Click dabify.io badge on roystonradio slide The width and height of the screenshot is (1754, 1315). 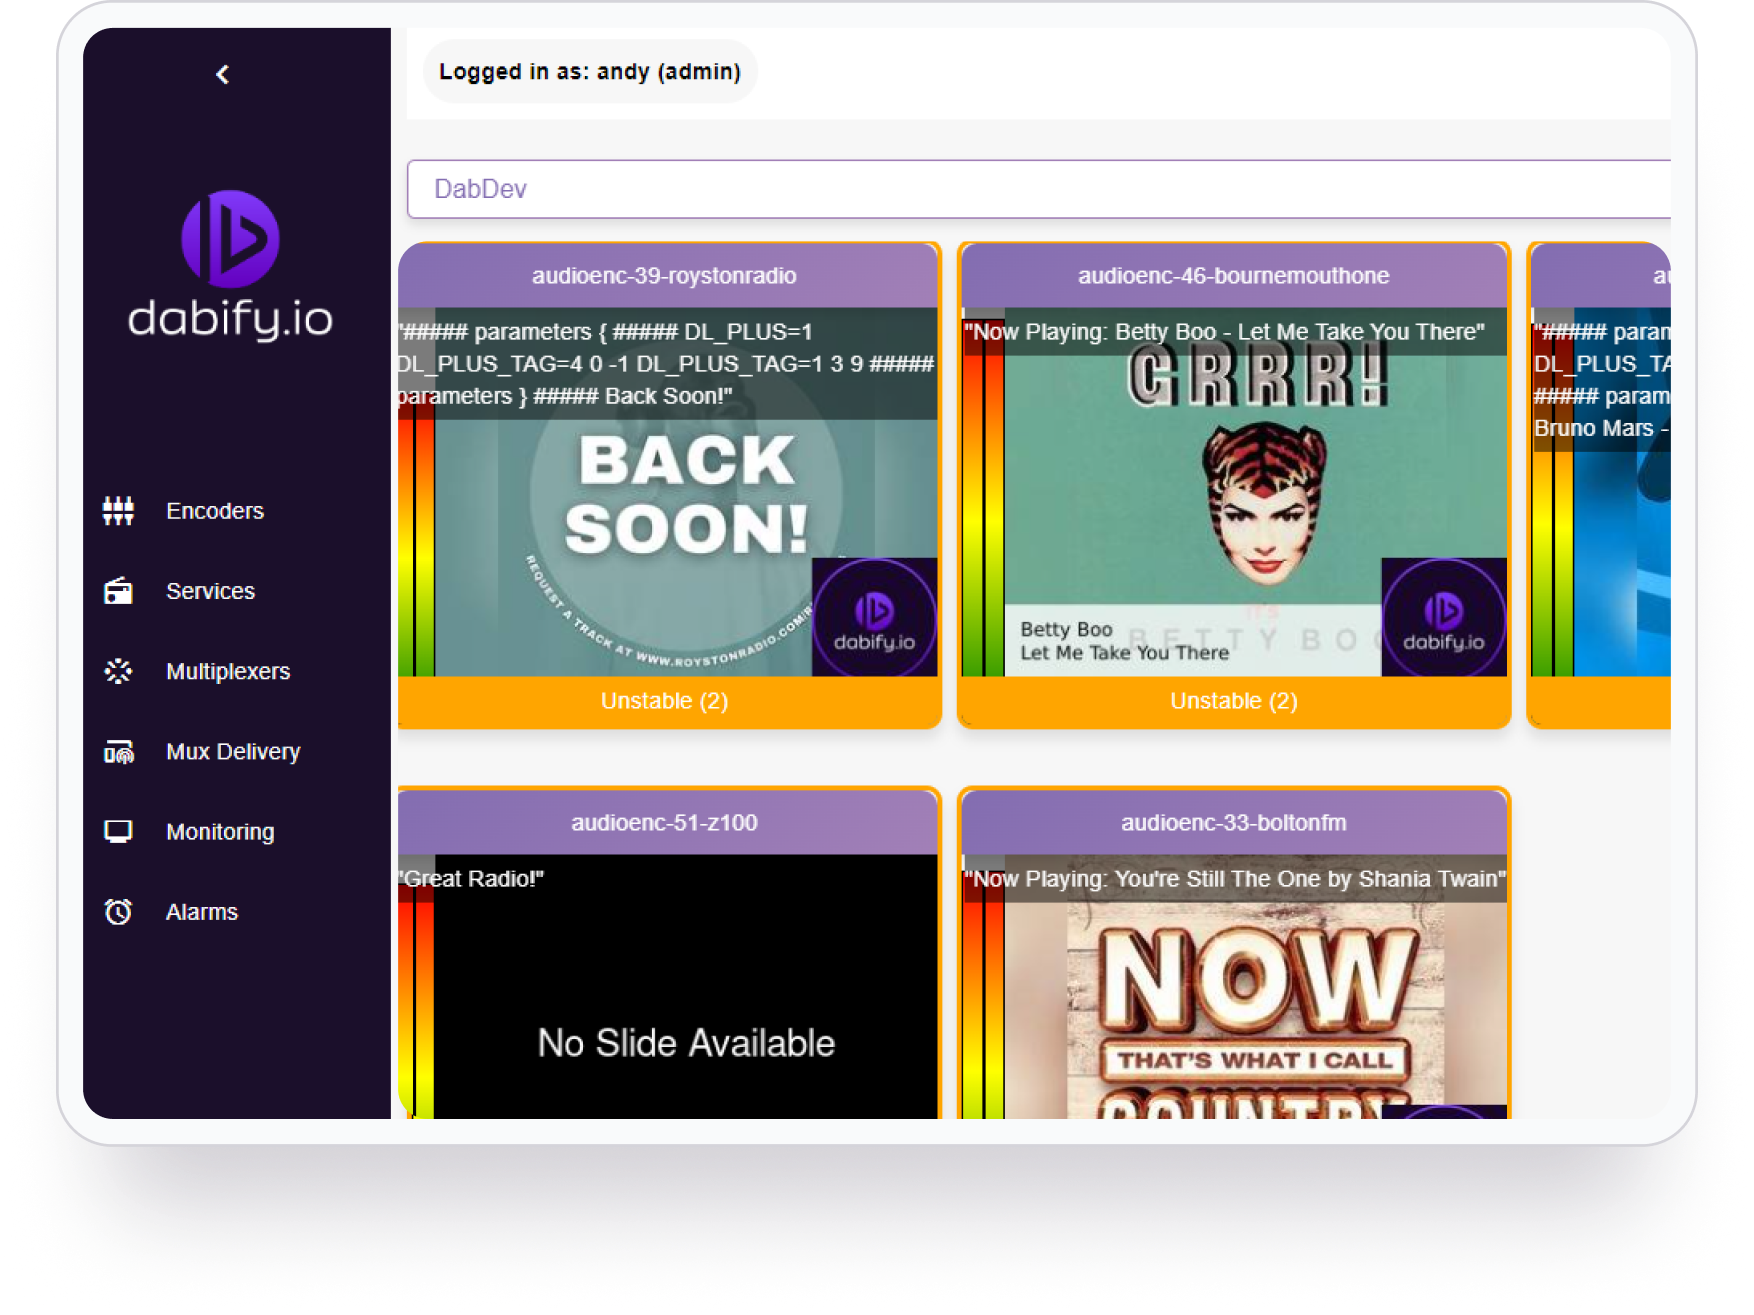pyautogui.click(x=874, y=618)
